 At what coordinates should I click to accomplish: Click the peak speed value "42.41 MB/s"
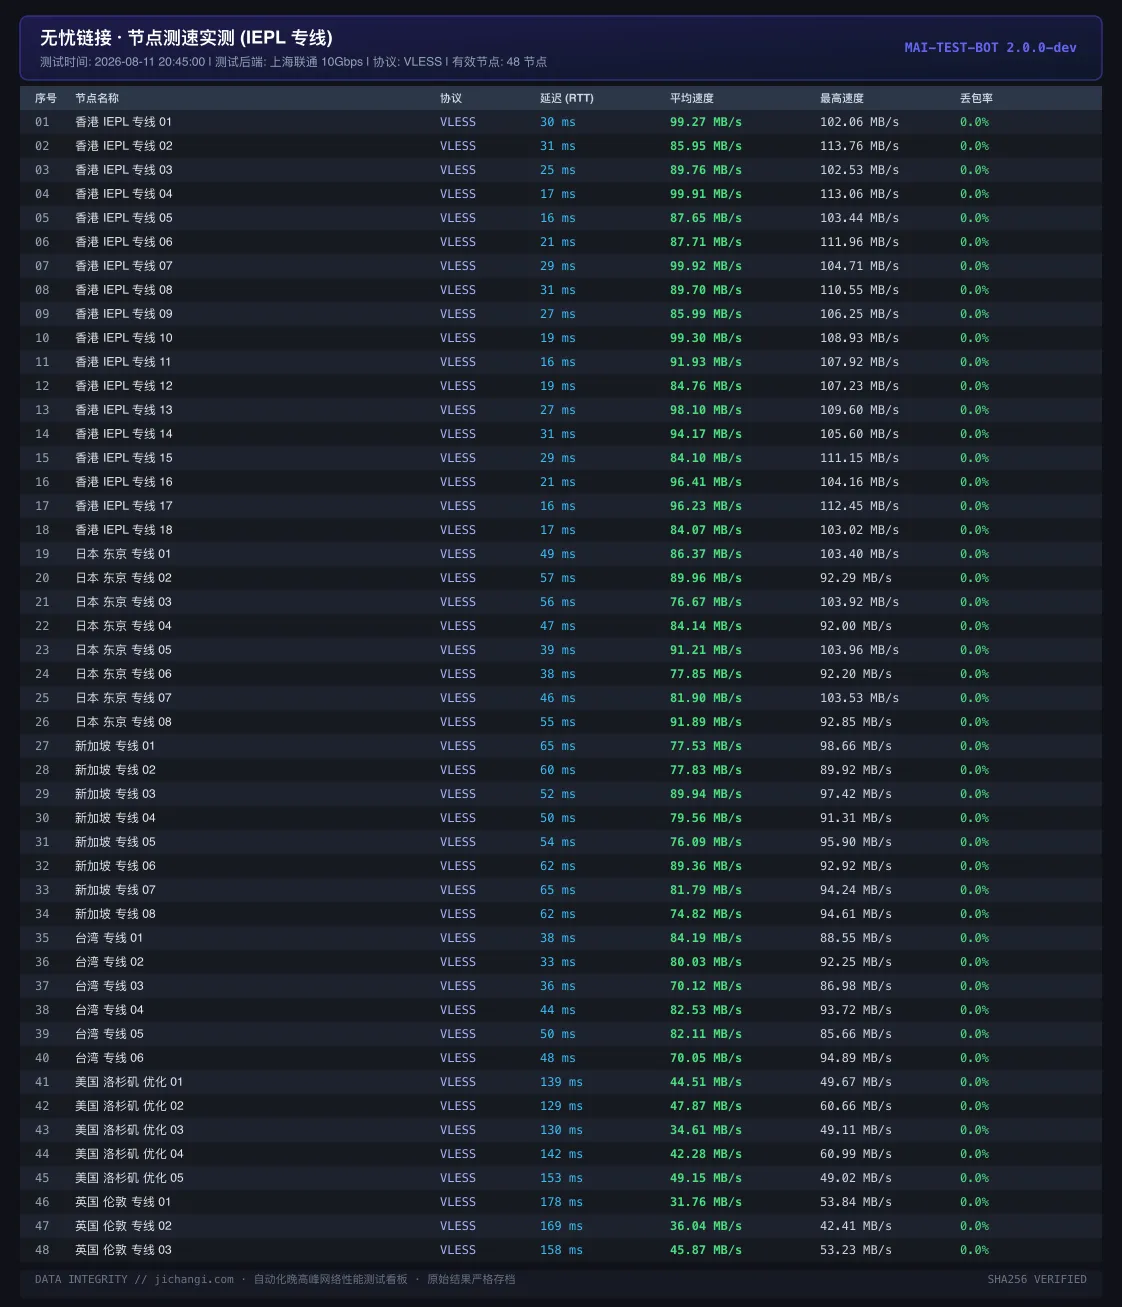pyautogui.click(x=856, y=1226)
